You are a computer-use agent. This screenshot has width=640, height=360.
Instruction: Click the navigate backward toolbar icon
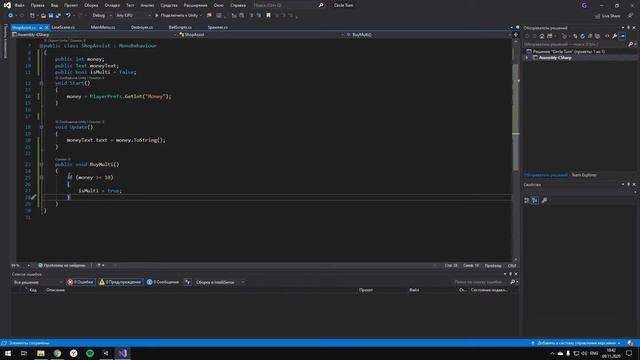11,16
